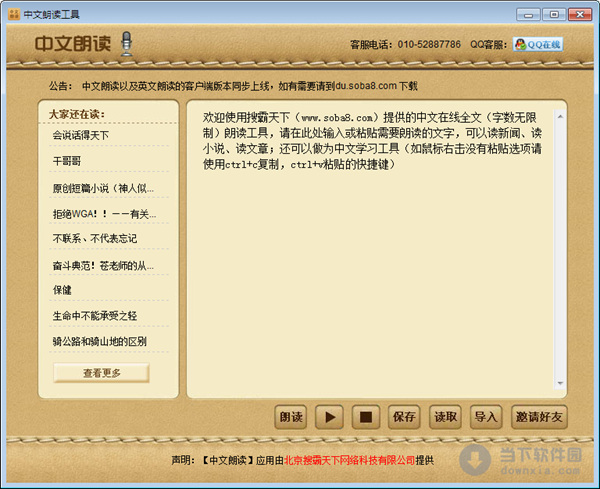The height and width of the screenshot is (489, 600).
Task: Click the app icon in title bar
Action: [x=14, y=15]
